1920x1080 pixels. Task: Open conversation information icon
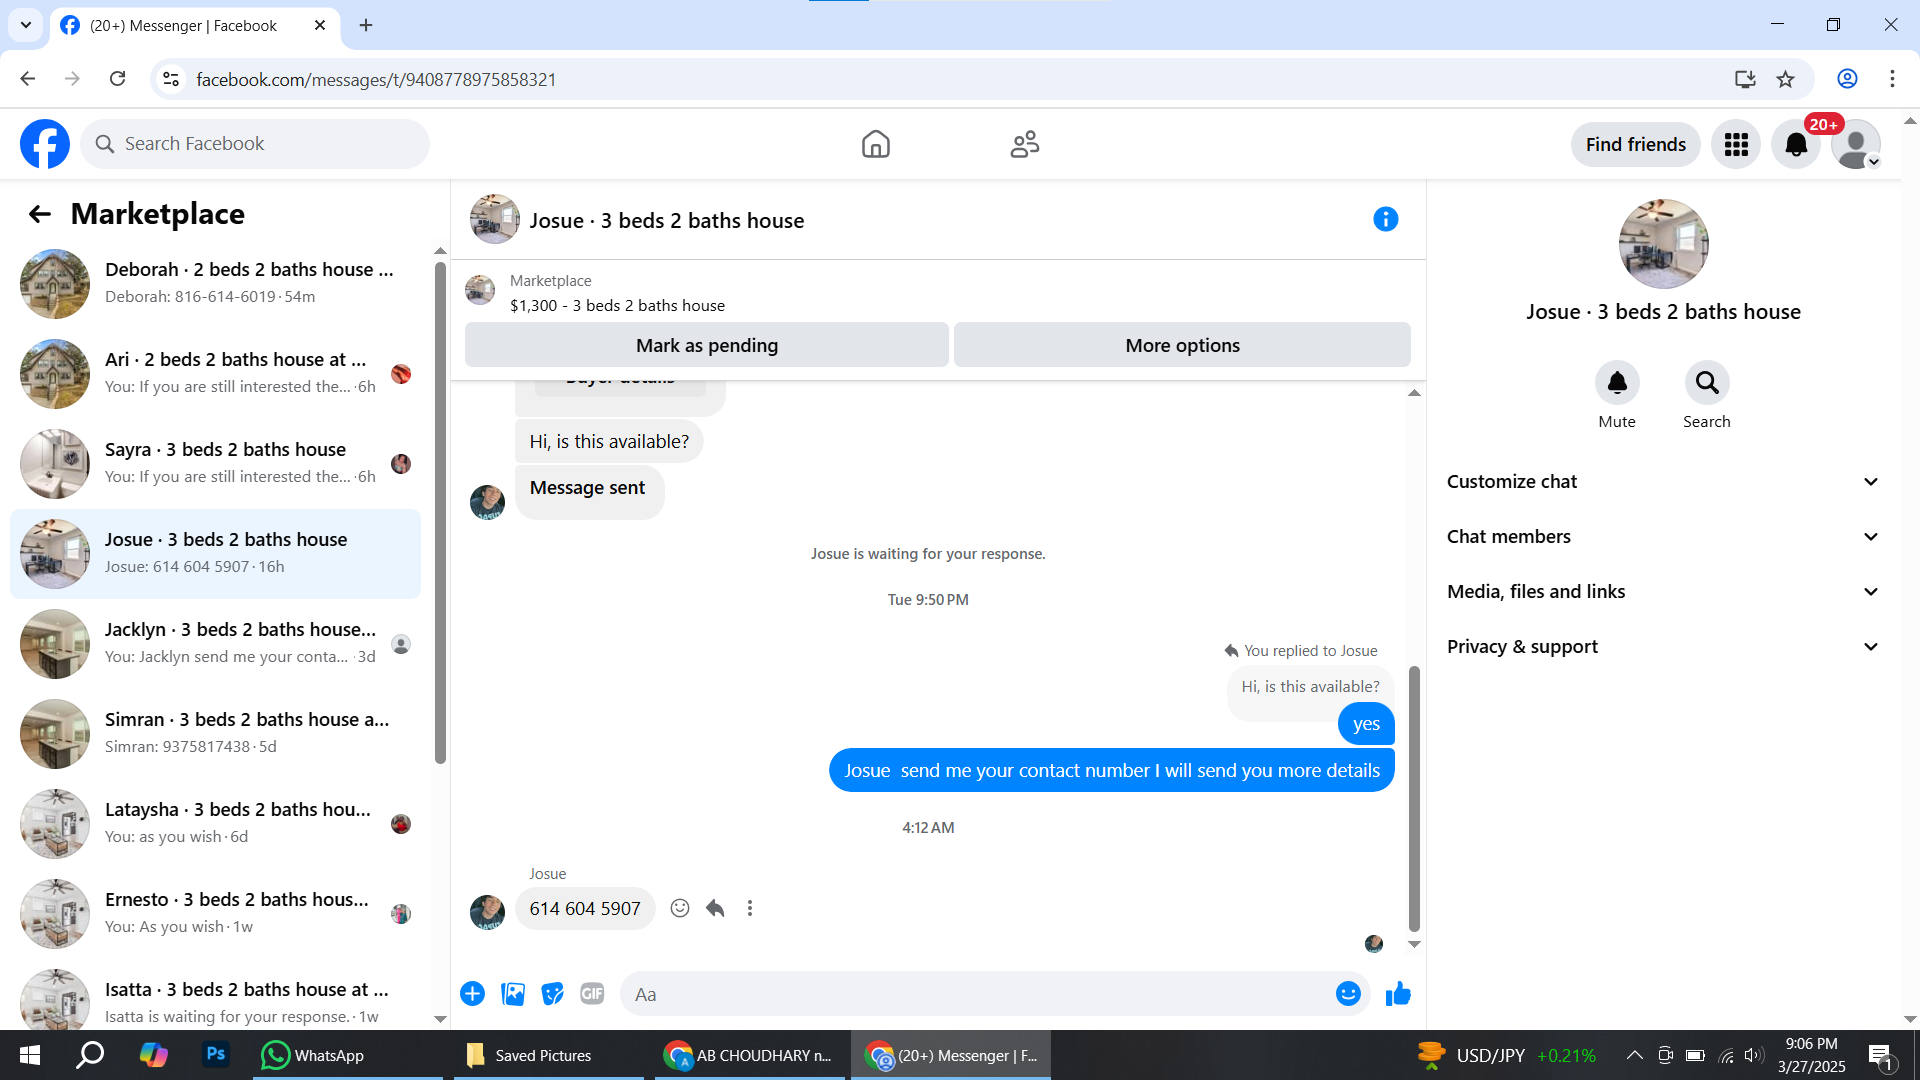[1385, 219]
